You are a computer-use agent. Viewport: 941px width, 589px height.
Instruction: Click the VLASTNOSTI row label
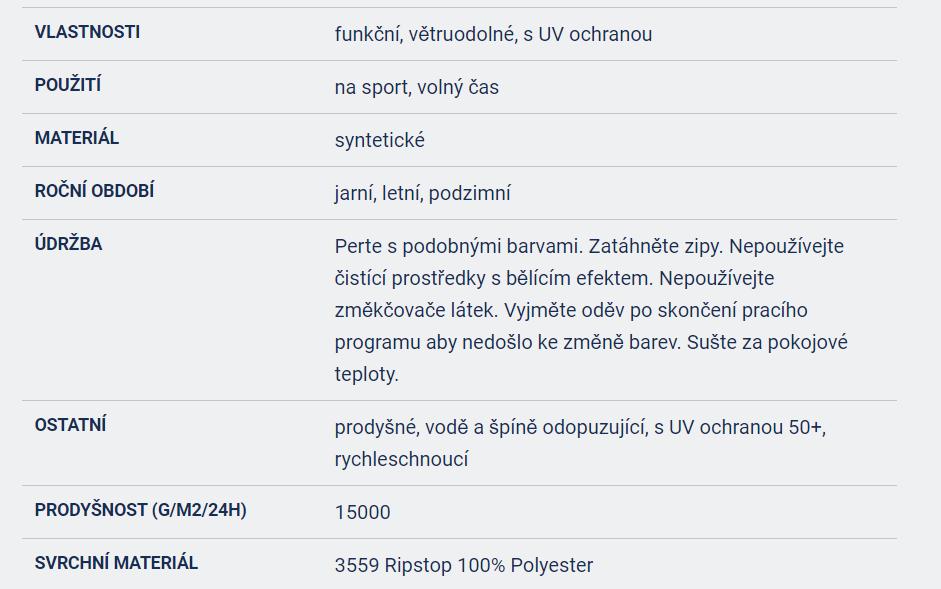pyautogui.click(x=87, y=32)
